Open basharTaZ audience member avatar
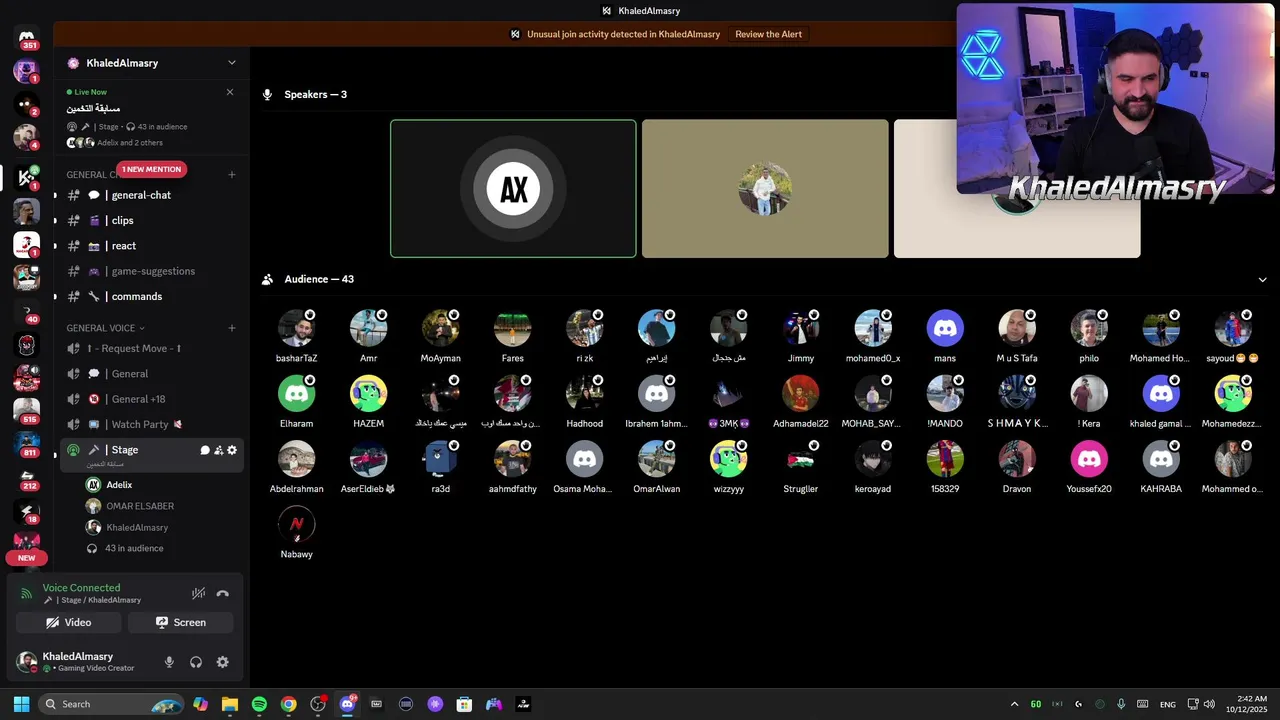This screenshot has height=720, width=1280. tap(296, 328)
